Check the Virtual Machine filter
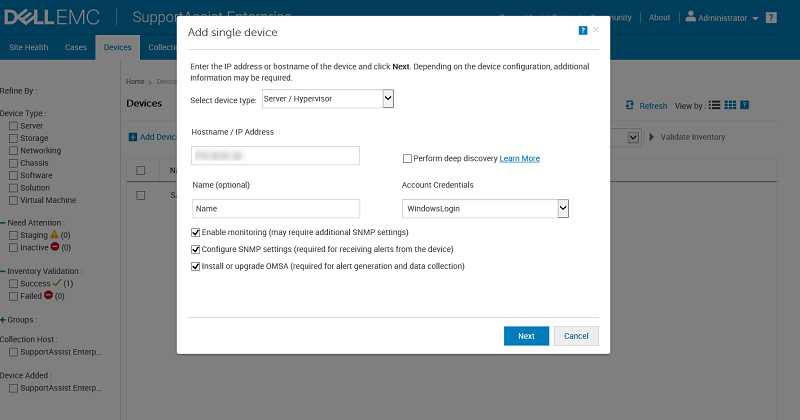 (13, 201)
